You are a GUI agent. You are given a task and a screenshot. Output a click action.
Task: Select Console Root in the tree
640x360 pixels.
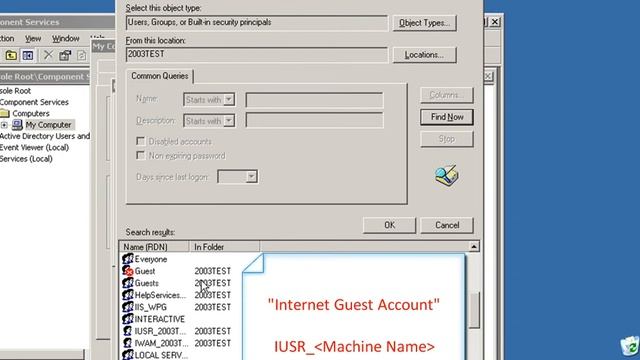coord(16,91)
